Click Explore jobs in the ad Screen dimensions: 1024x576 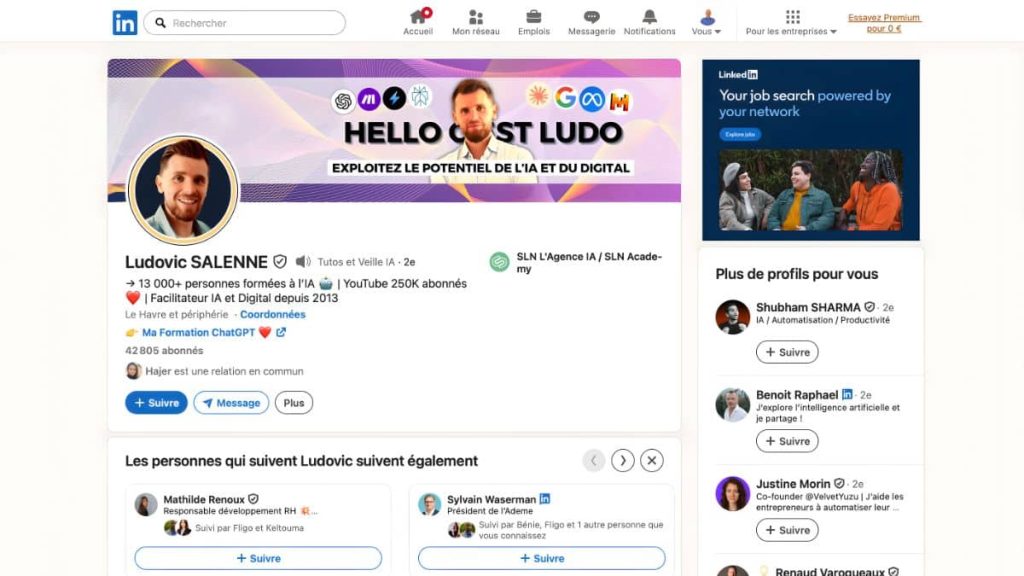(x=740, y=135)
